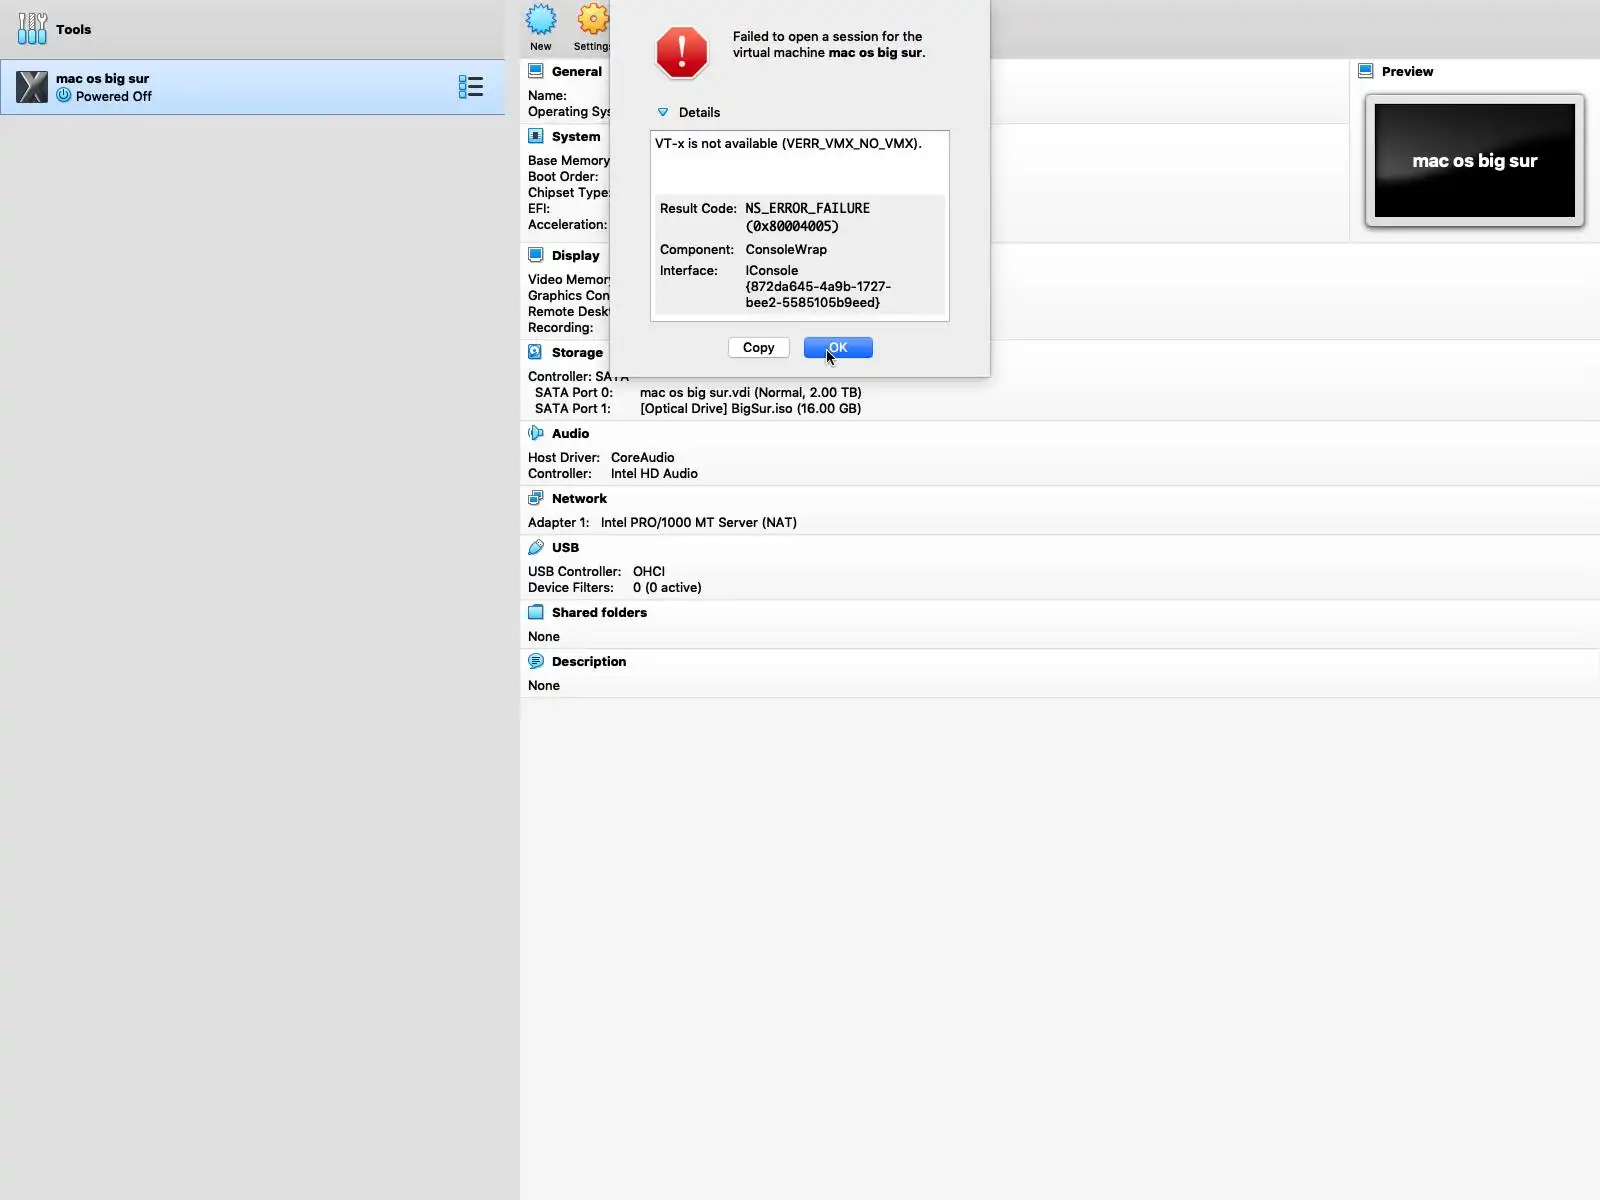Click the General section icon
The height and width of the screenshot is (1200, 1600).
click(x=536, y=71)
